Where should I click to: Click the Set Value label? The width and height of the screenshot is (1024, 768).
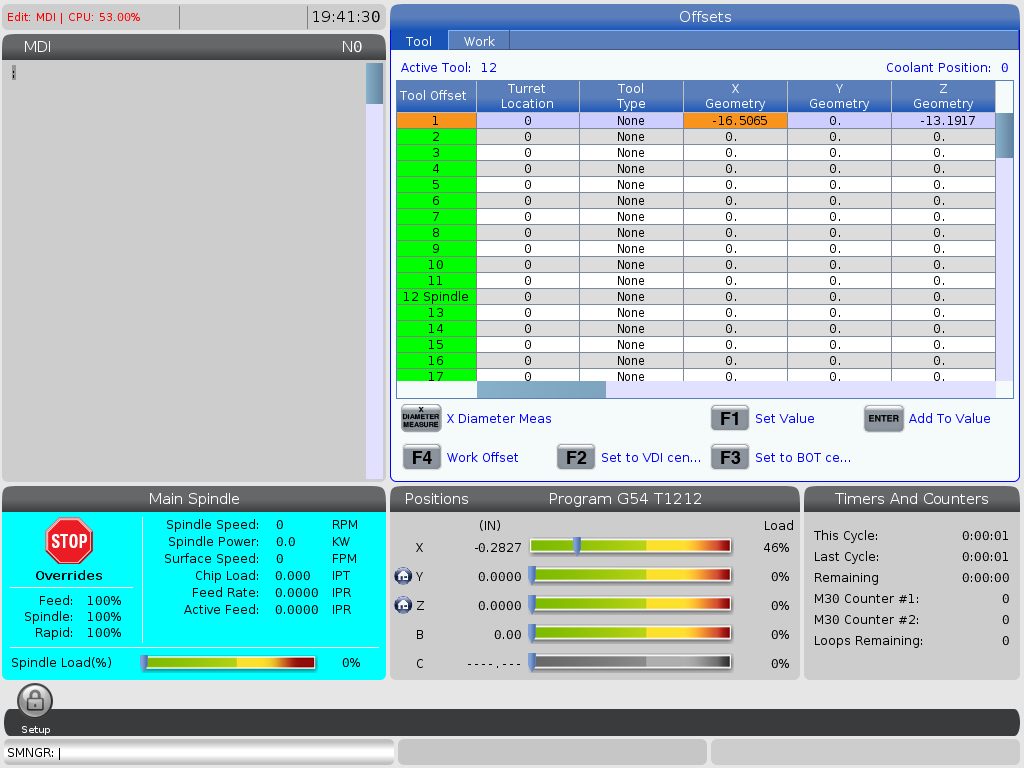784,419
